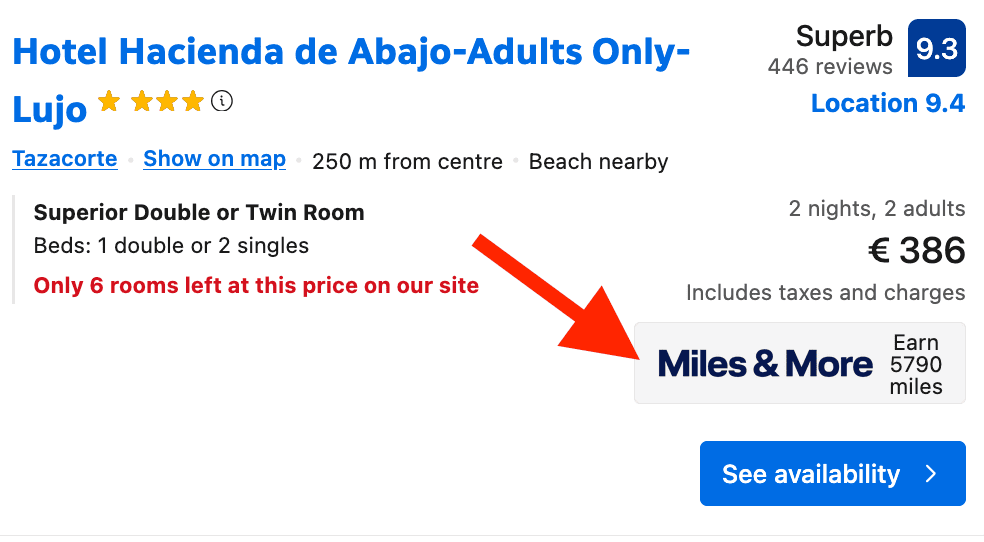Image resolution: width=984 pixels, height=542 pixels.
Task: Click the Superb rating label
Action: [844, 37]
